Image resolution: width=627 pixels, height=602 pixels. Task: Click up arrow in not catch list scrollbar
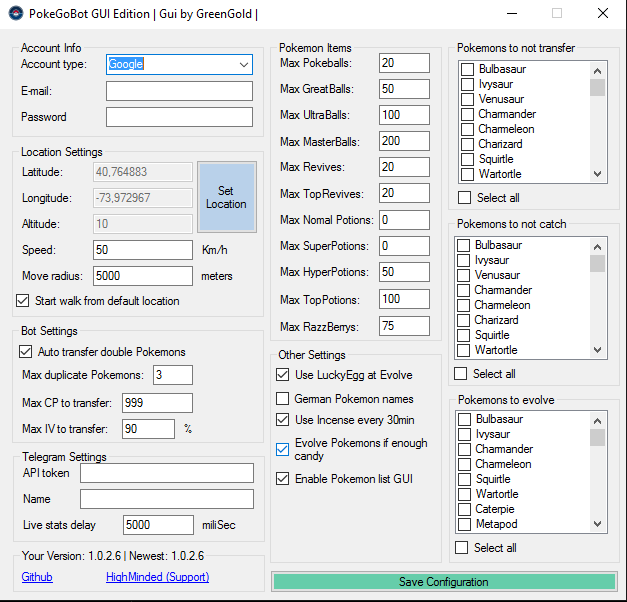tap(597, 247)
